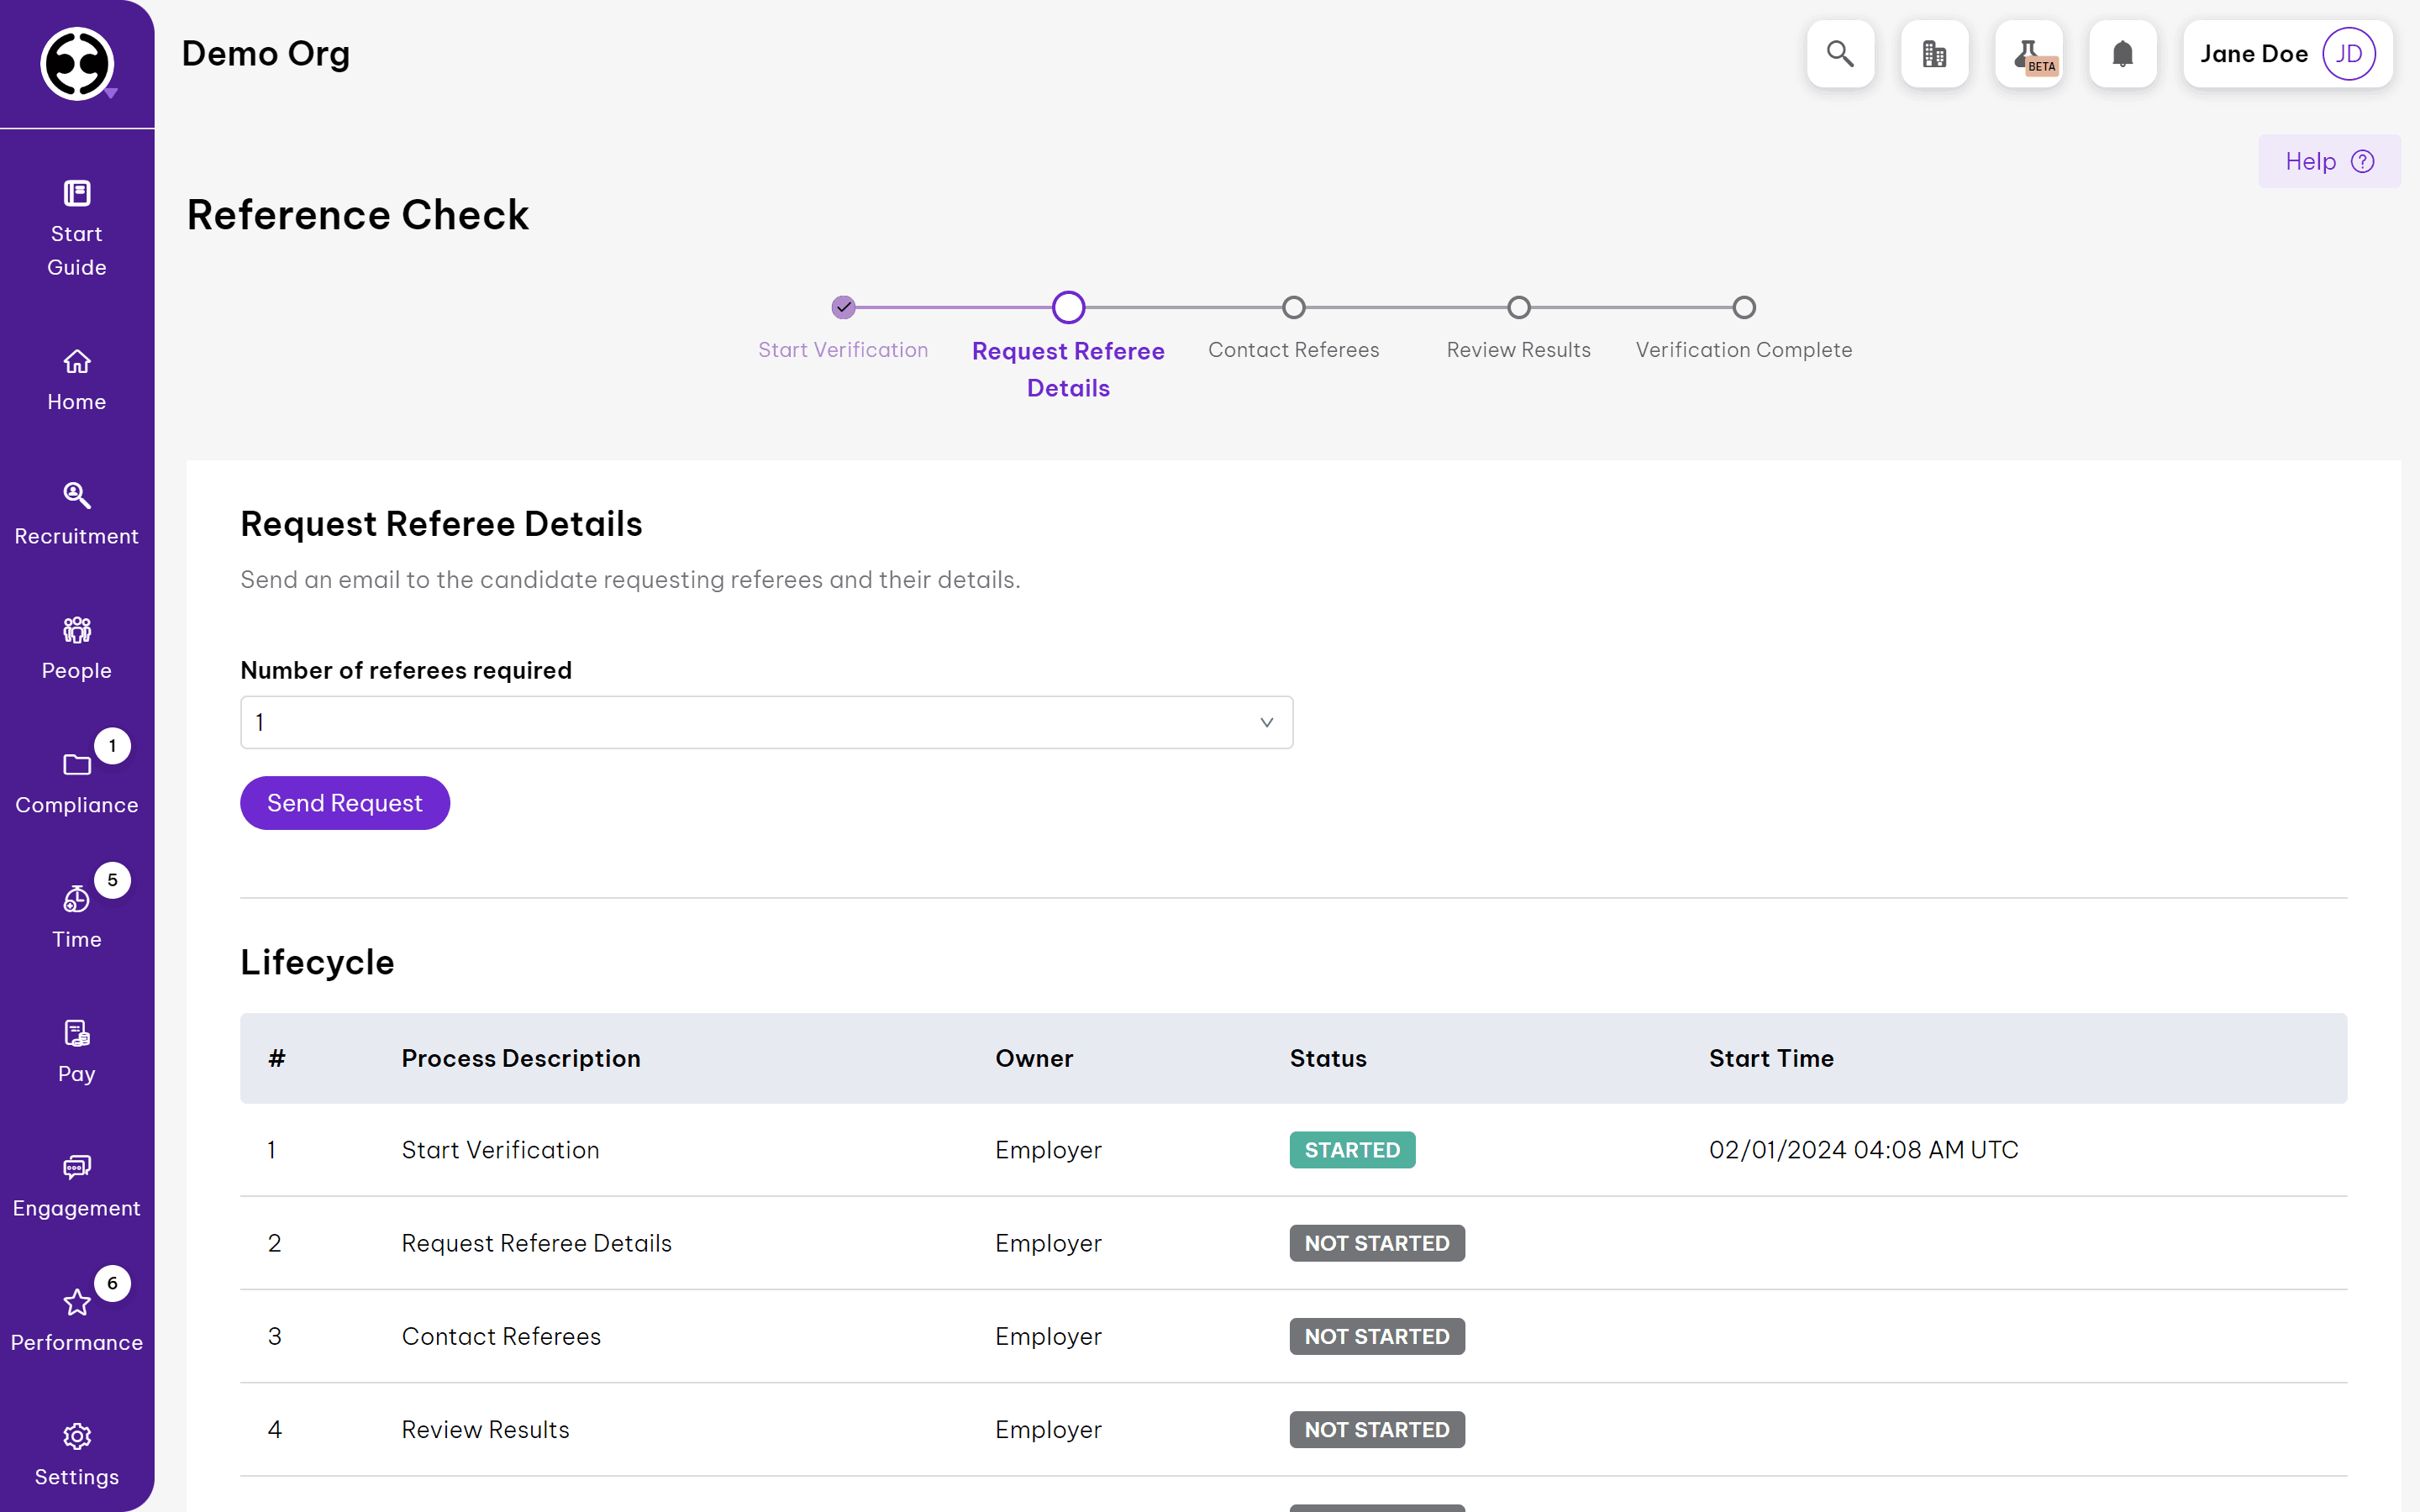
Task: Select the Review Results step circle
Action: click(1518, 307)
